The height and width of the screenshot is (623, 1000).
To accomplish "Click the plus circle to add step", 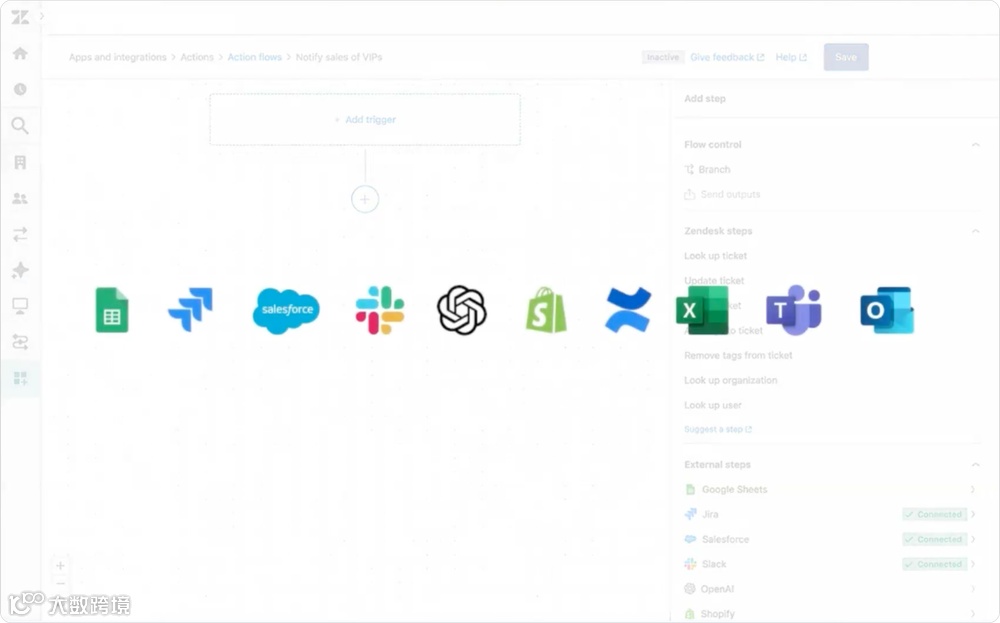I will (365, 199).
